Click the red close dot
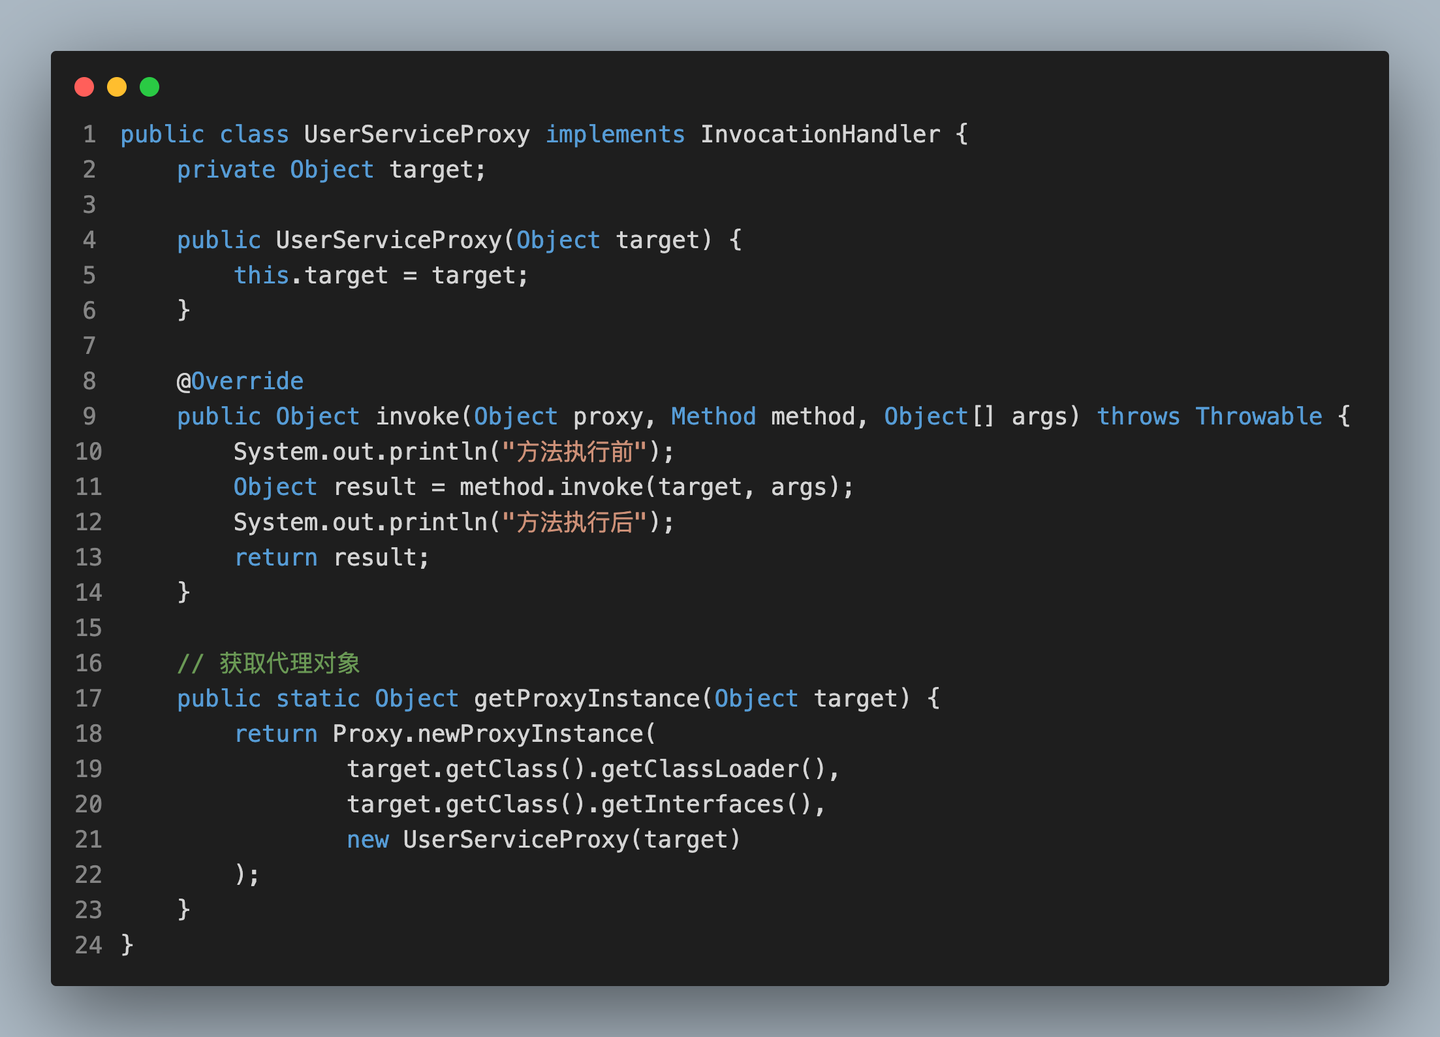The height and width of the screenshot is (1037, 1440). (x=84, y=87)
